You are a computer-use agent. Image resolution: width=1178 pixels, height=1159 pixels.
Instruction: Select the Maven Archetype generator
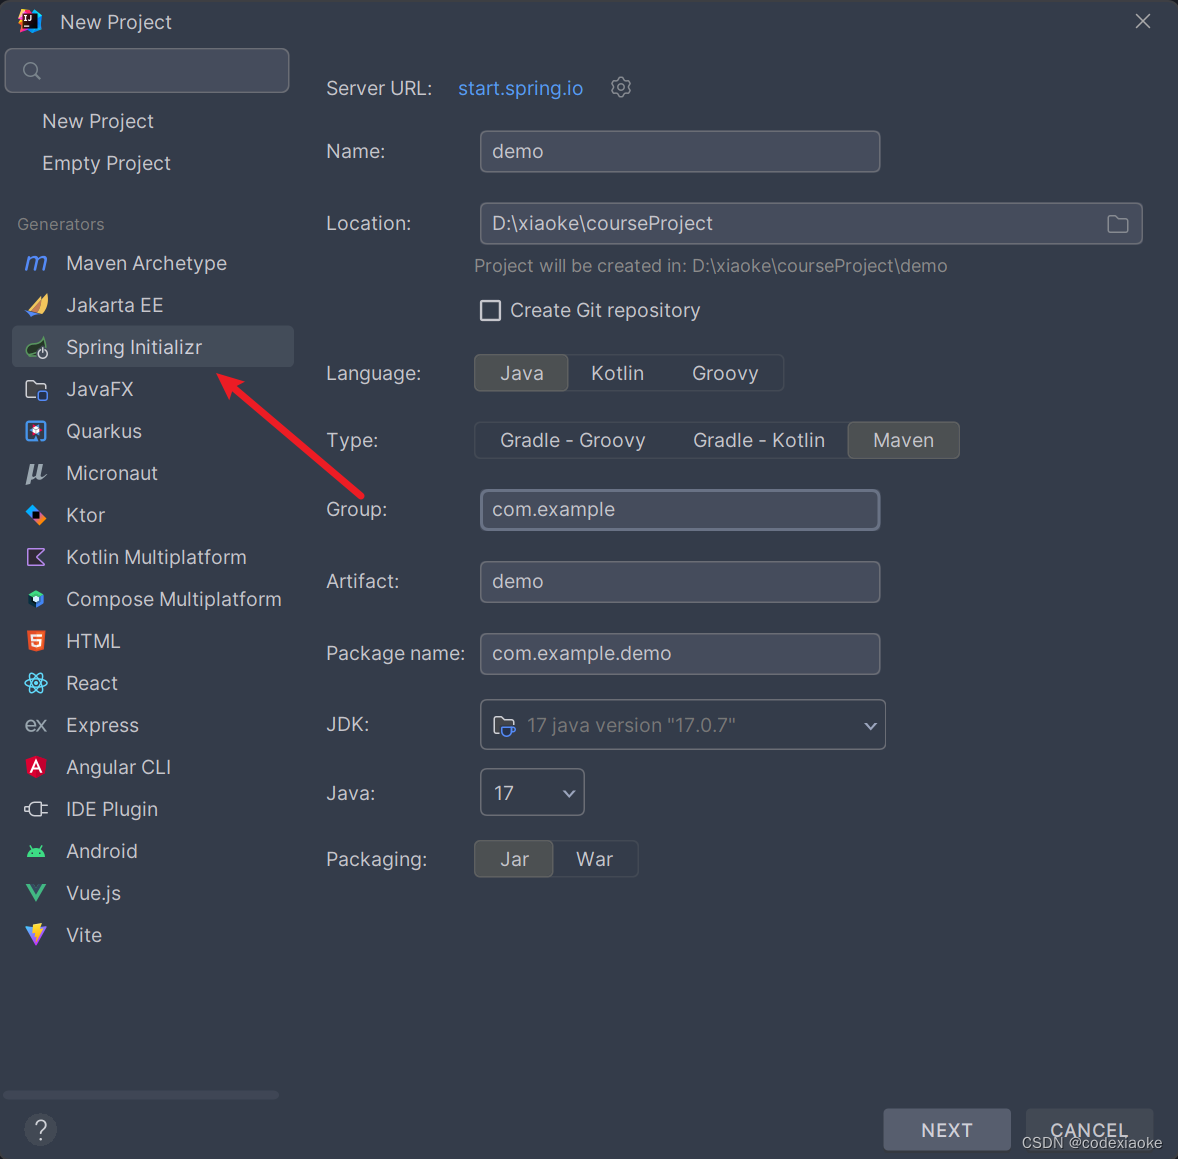pos(146,263)
